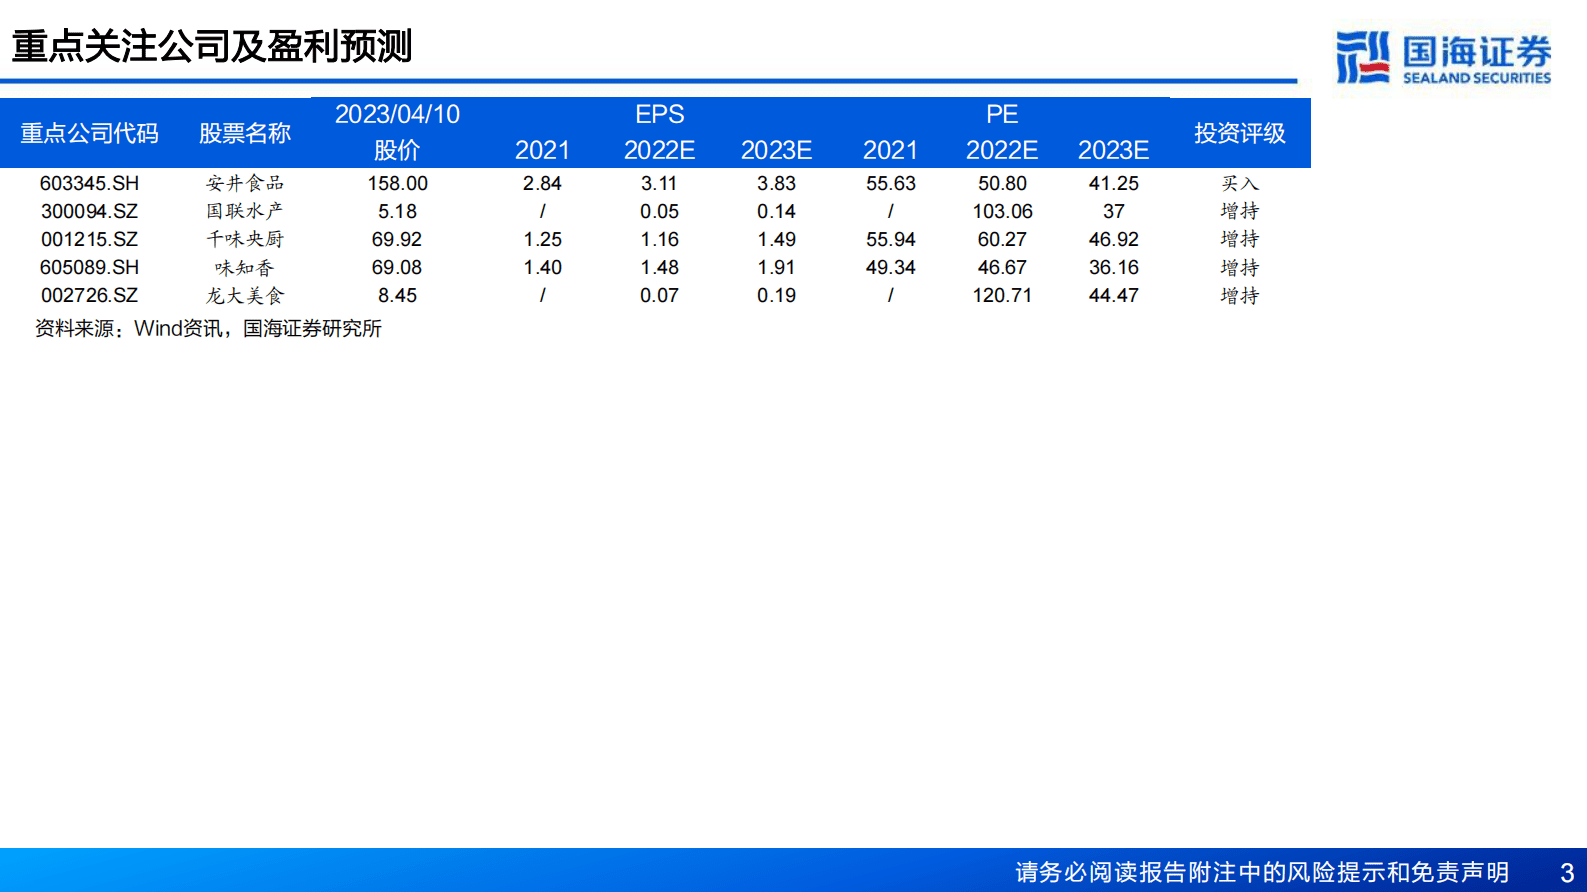This screenshot has height=892, width=1587.
Task: Click the 买入 rating for 安井食品
Action: 1240,183
